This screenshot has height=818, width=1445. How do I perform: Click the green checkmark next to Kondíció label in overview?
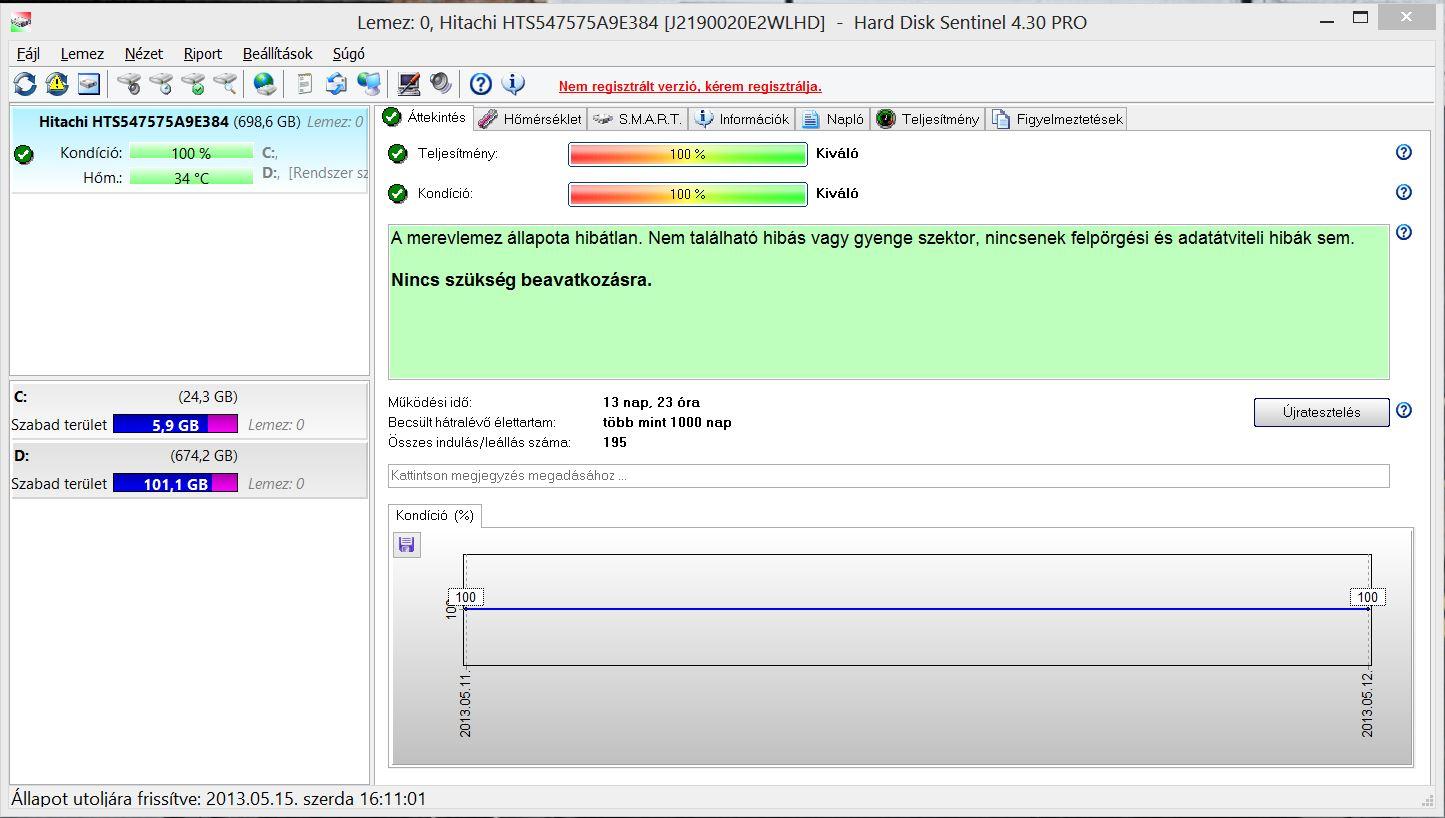pos(398,193)
